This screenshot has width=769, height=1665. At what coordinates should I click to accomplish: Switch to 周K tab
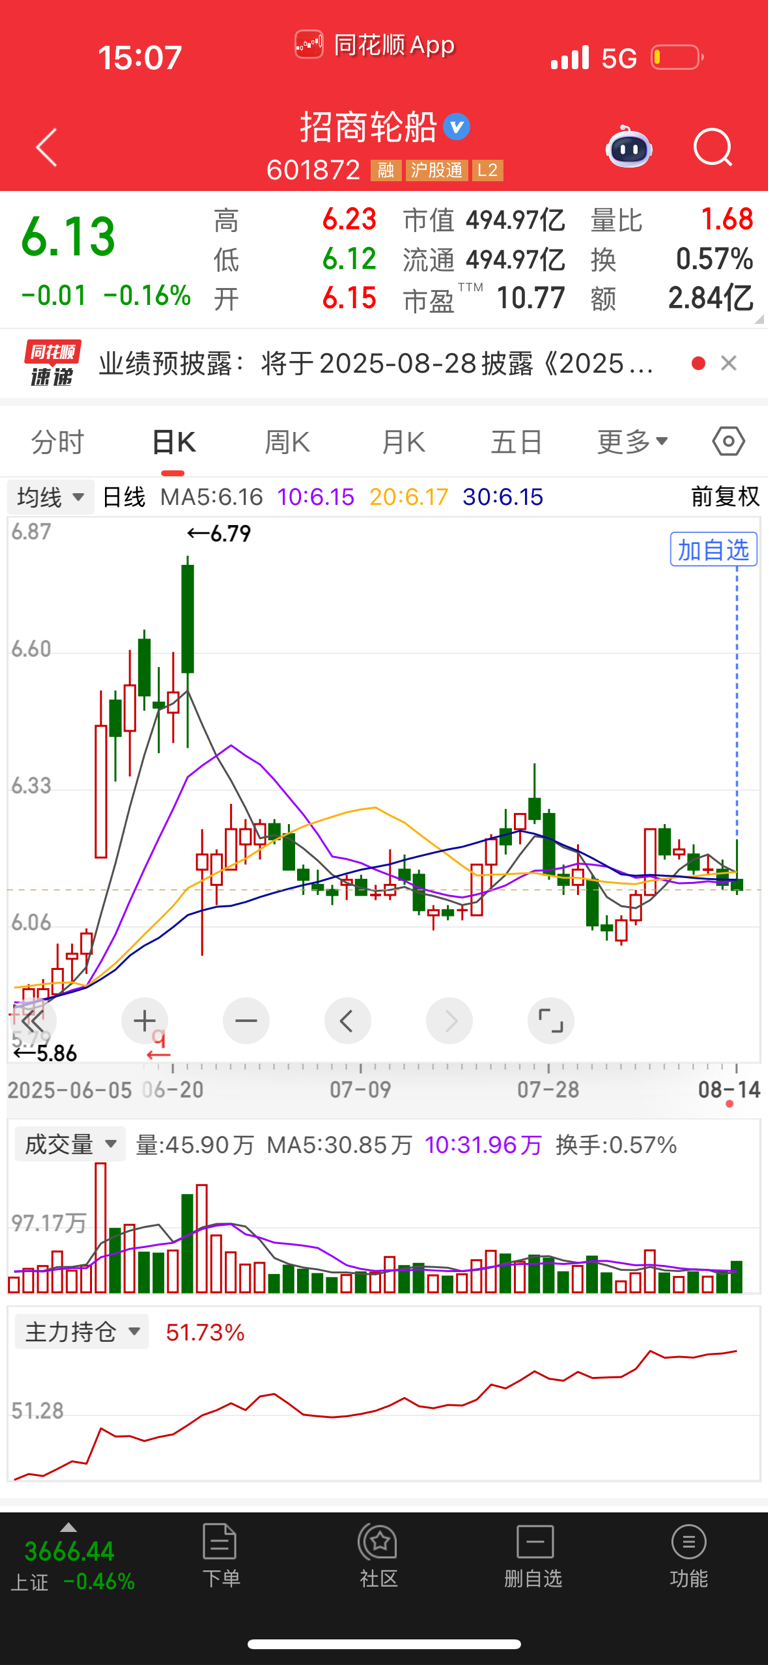(x=287, y=442)
